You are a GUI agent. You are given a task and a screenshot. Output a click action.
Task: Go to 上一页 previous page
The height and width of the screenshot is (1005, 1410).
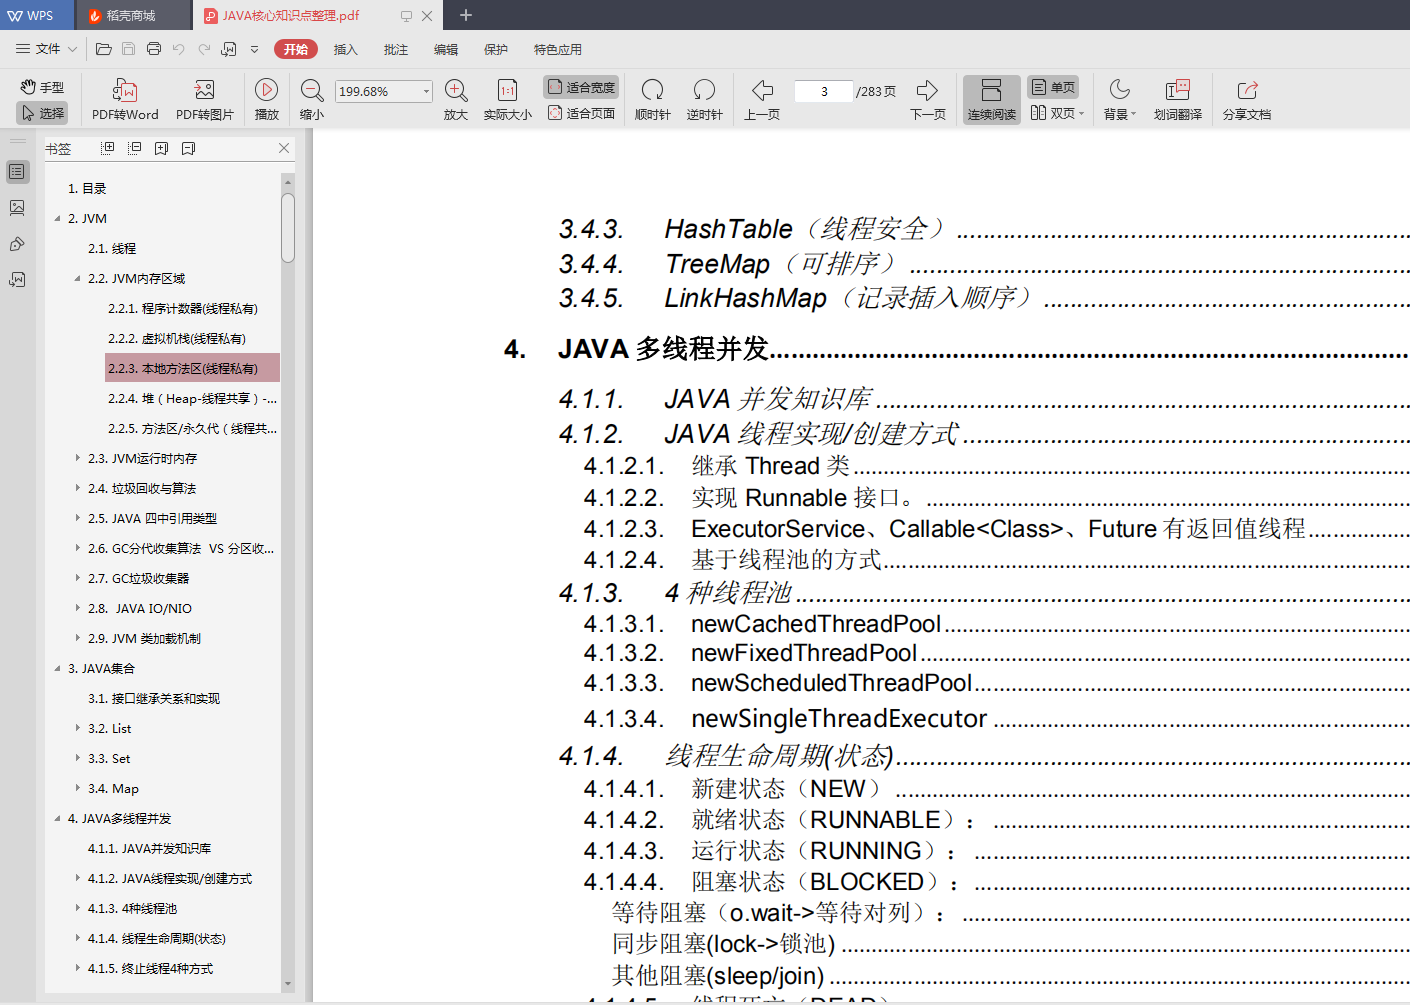coord(762,100)
